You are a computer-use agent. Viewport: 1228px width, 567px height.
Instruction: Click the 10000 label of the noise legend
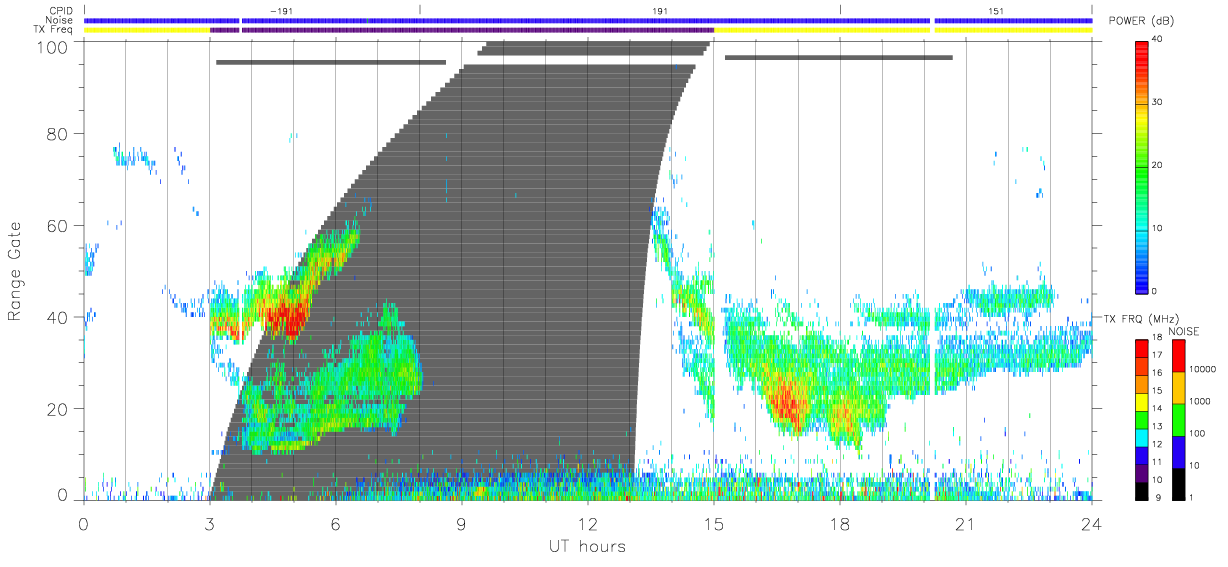[1204, 371]
